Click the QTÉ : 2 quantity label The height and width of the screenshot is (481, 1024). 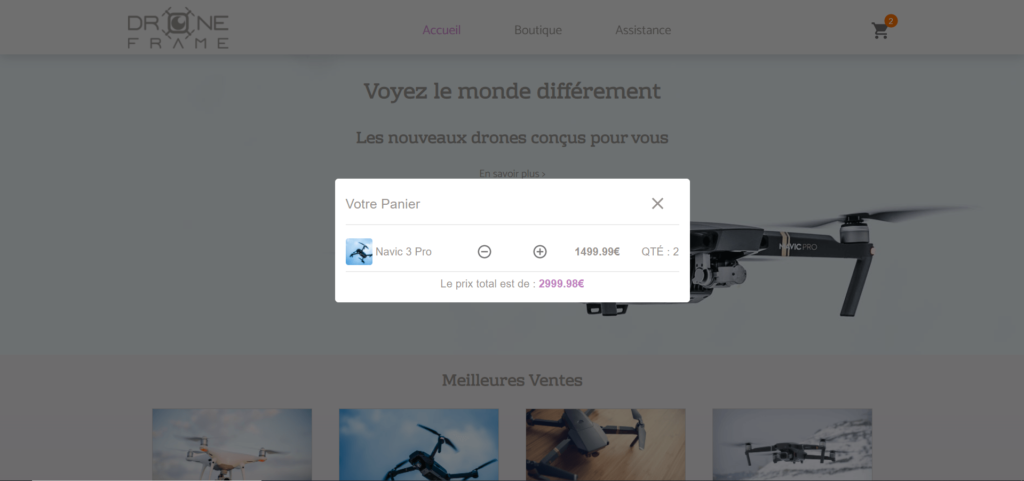point(660,252)
